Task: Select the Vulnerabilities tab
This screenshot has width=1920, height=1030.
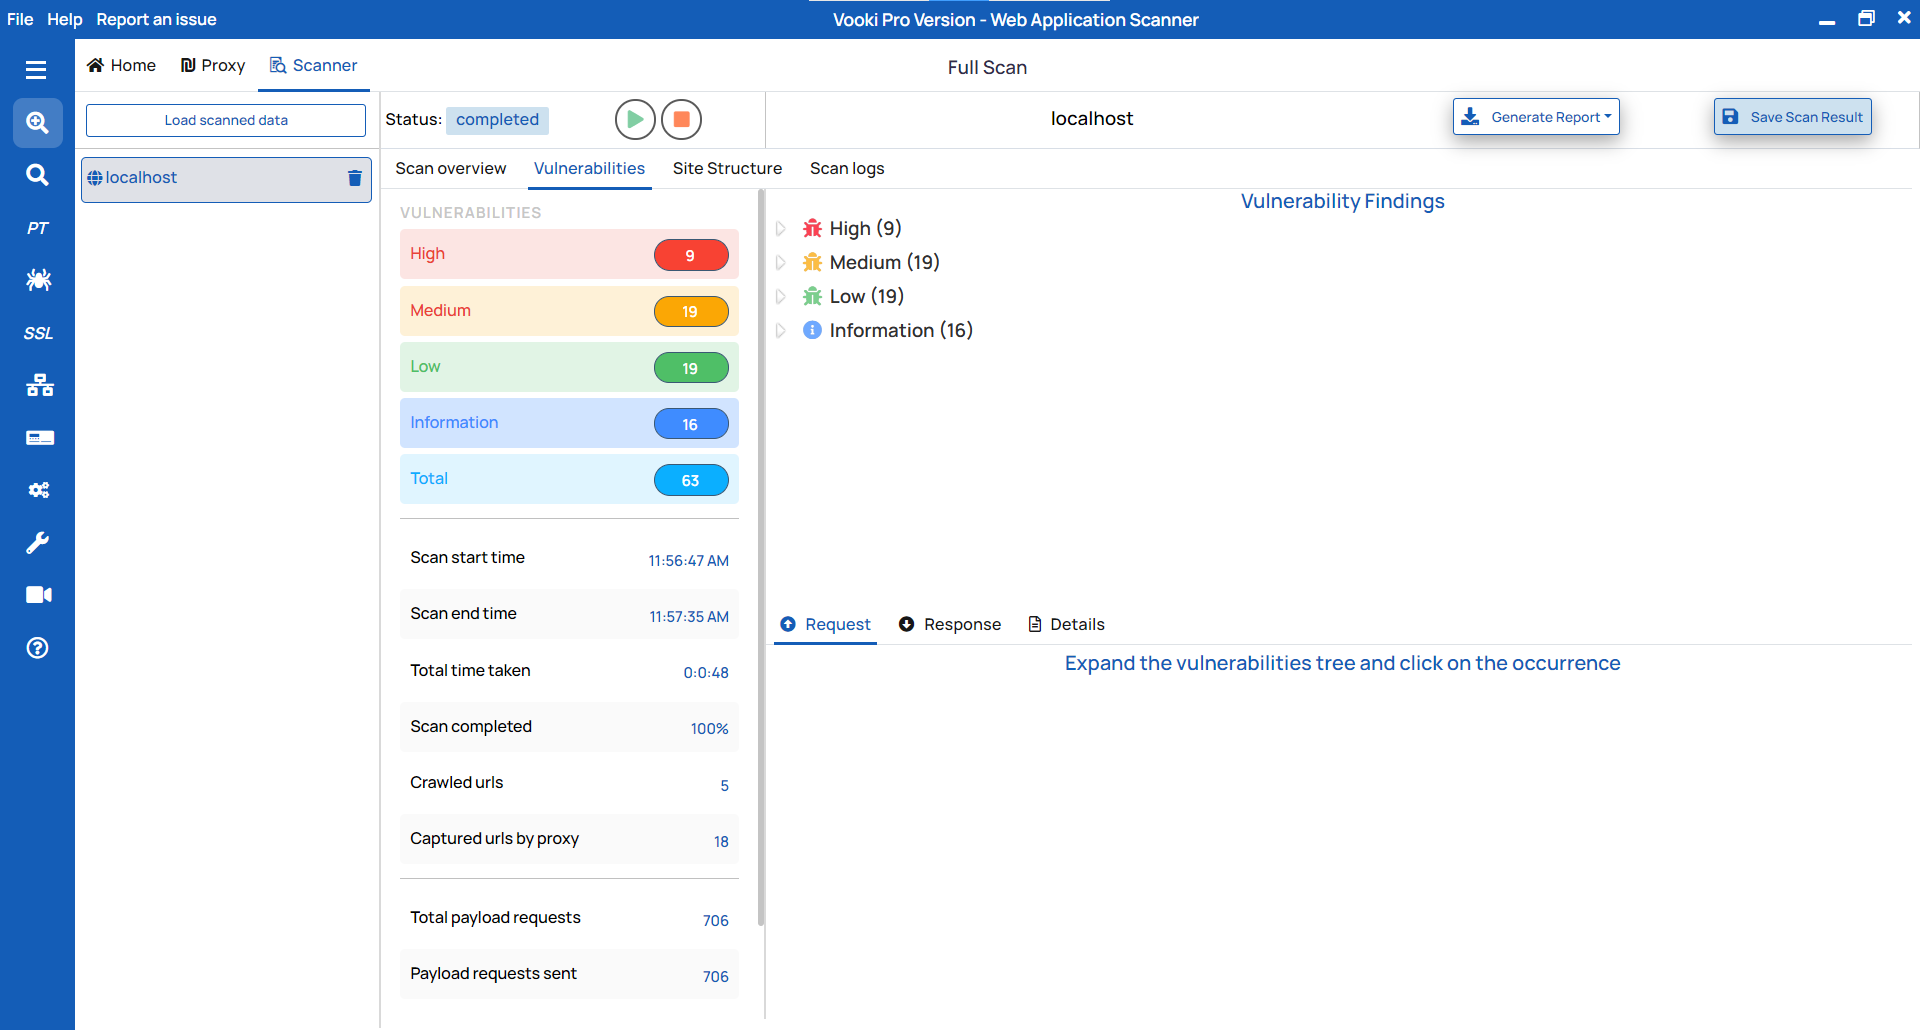Action: 589,168
